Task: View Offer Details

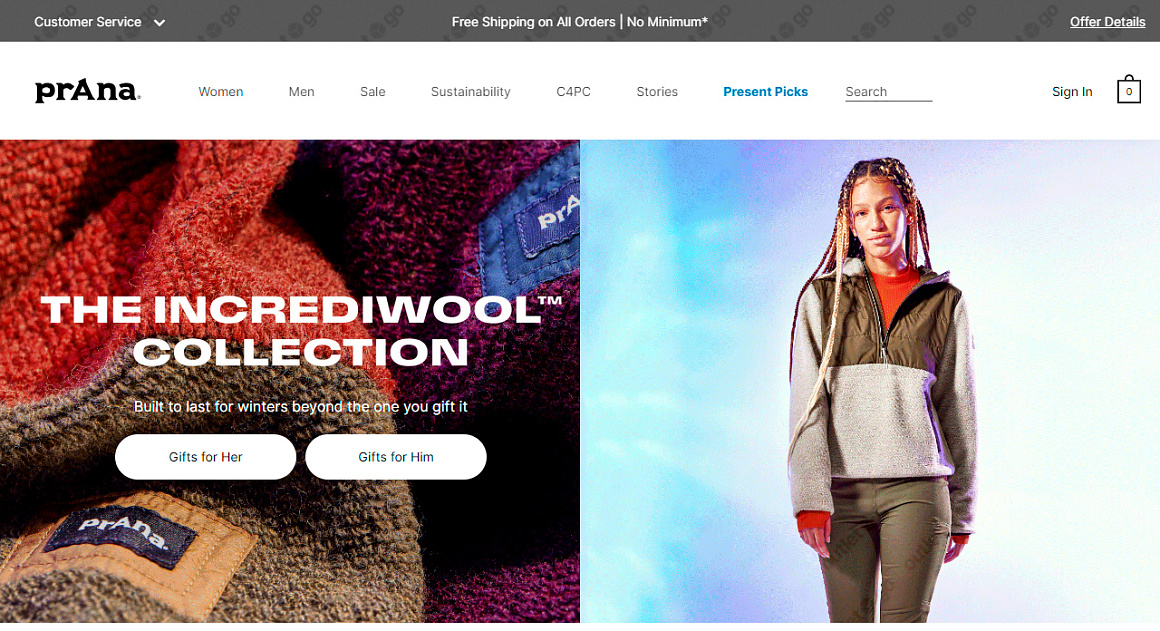Action: click(x=1107, y=22)
